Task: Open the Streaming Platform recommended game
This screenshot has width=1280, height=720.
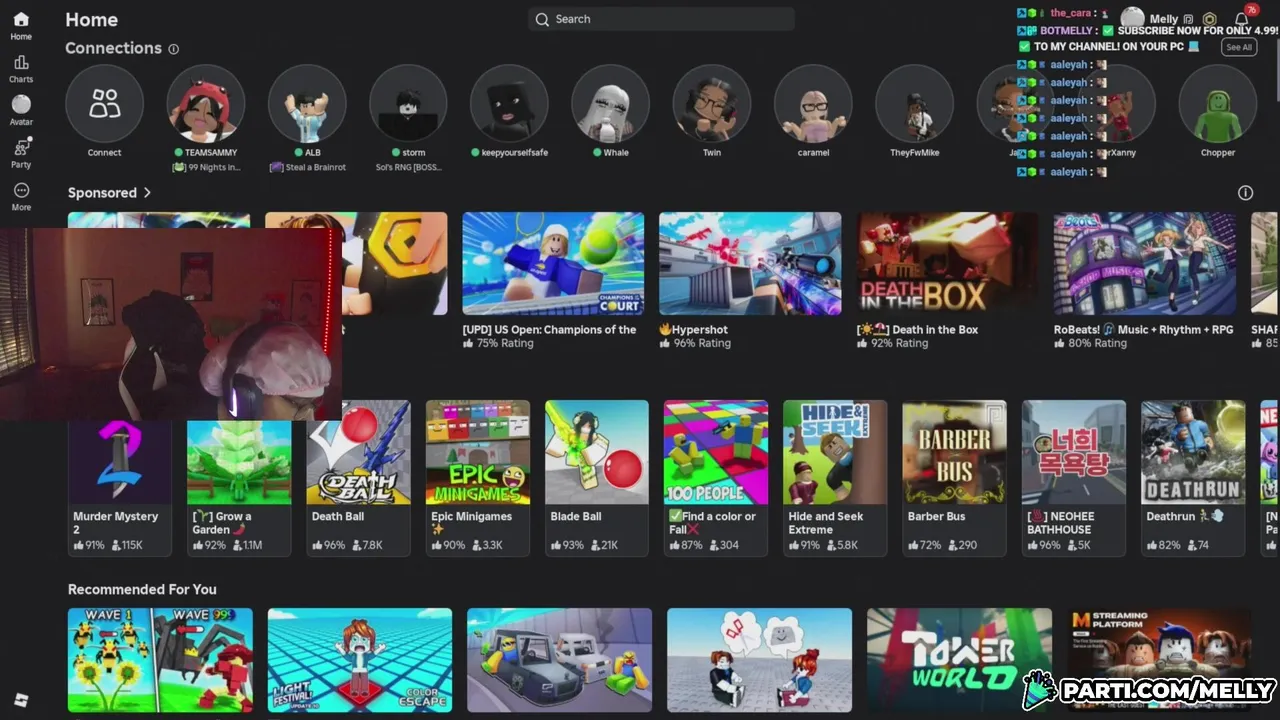Action: [1159, 660]
